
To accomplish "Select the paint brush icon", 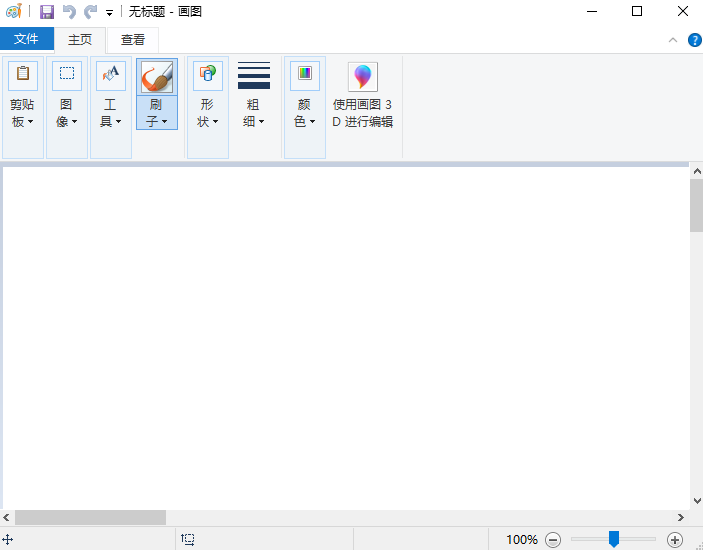I will (157, 77).
